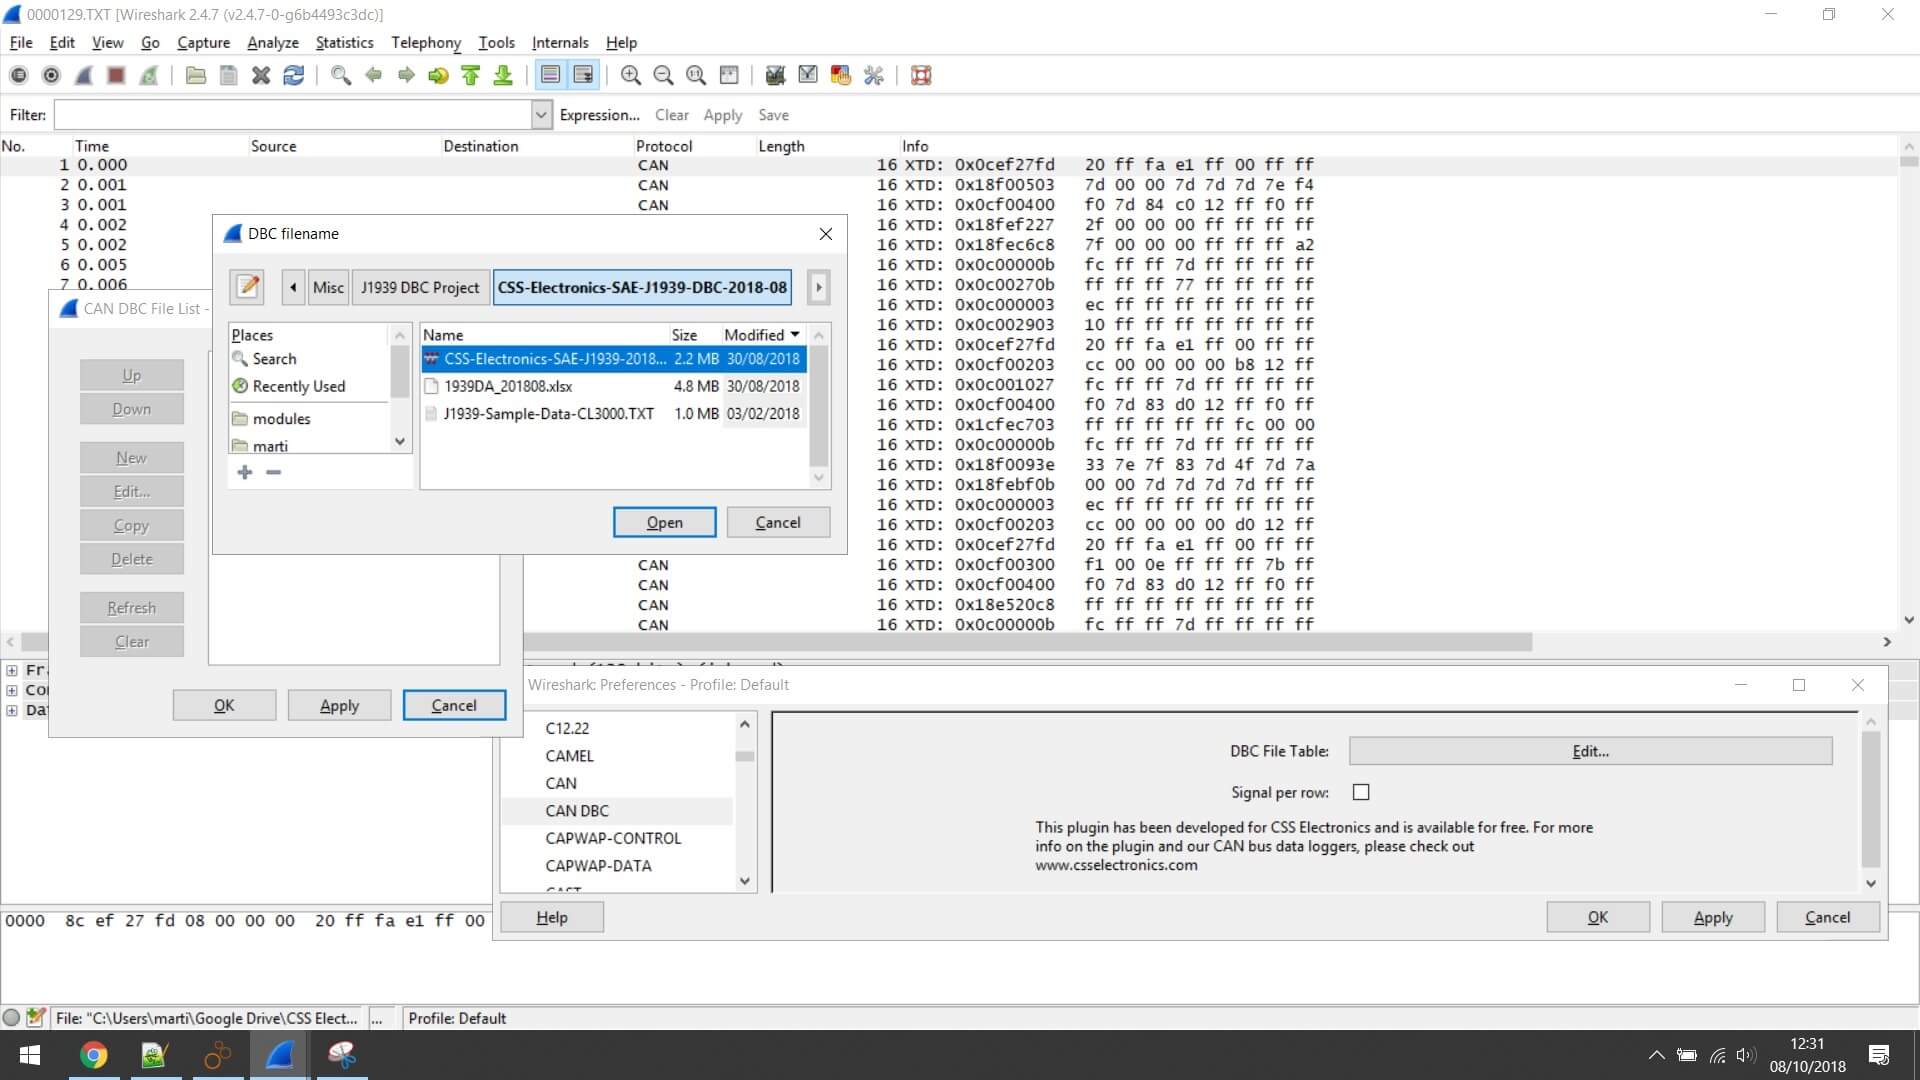Click the open capture file icon
1920x1080 pixels.
coord(194,75)
